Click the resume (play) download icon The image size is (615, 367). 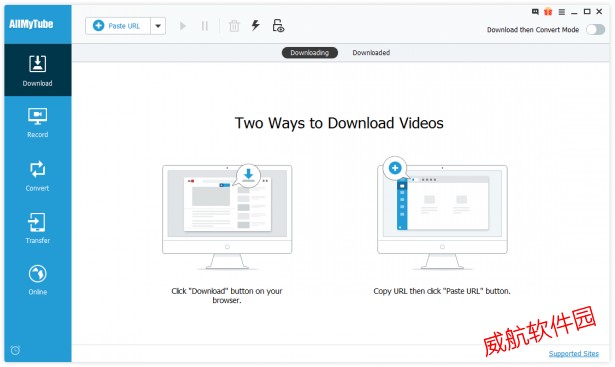coord(183,26)
